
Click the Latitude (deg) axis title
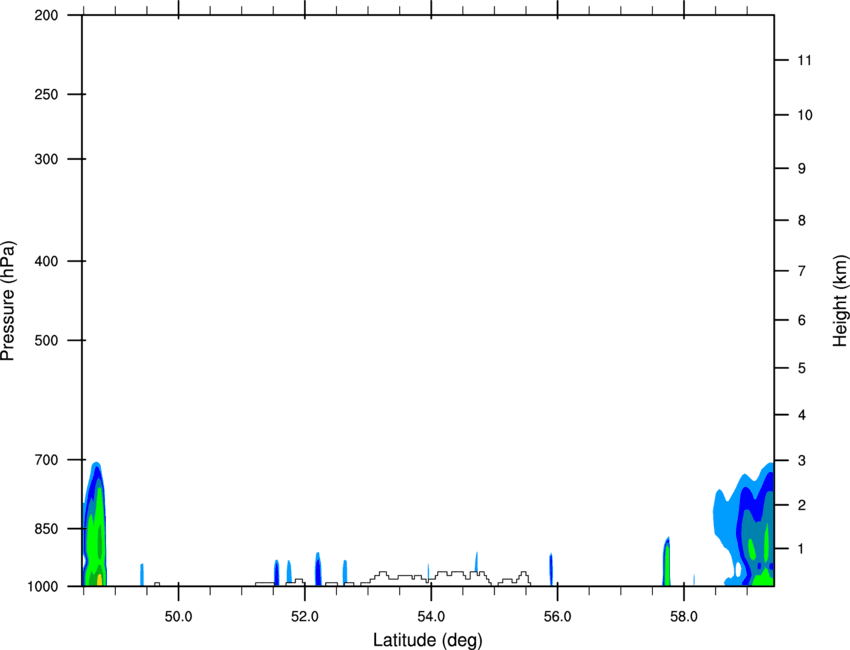(x=428, y=640)
